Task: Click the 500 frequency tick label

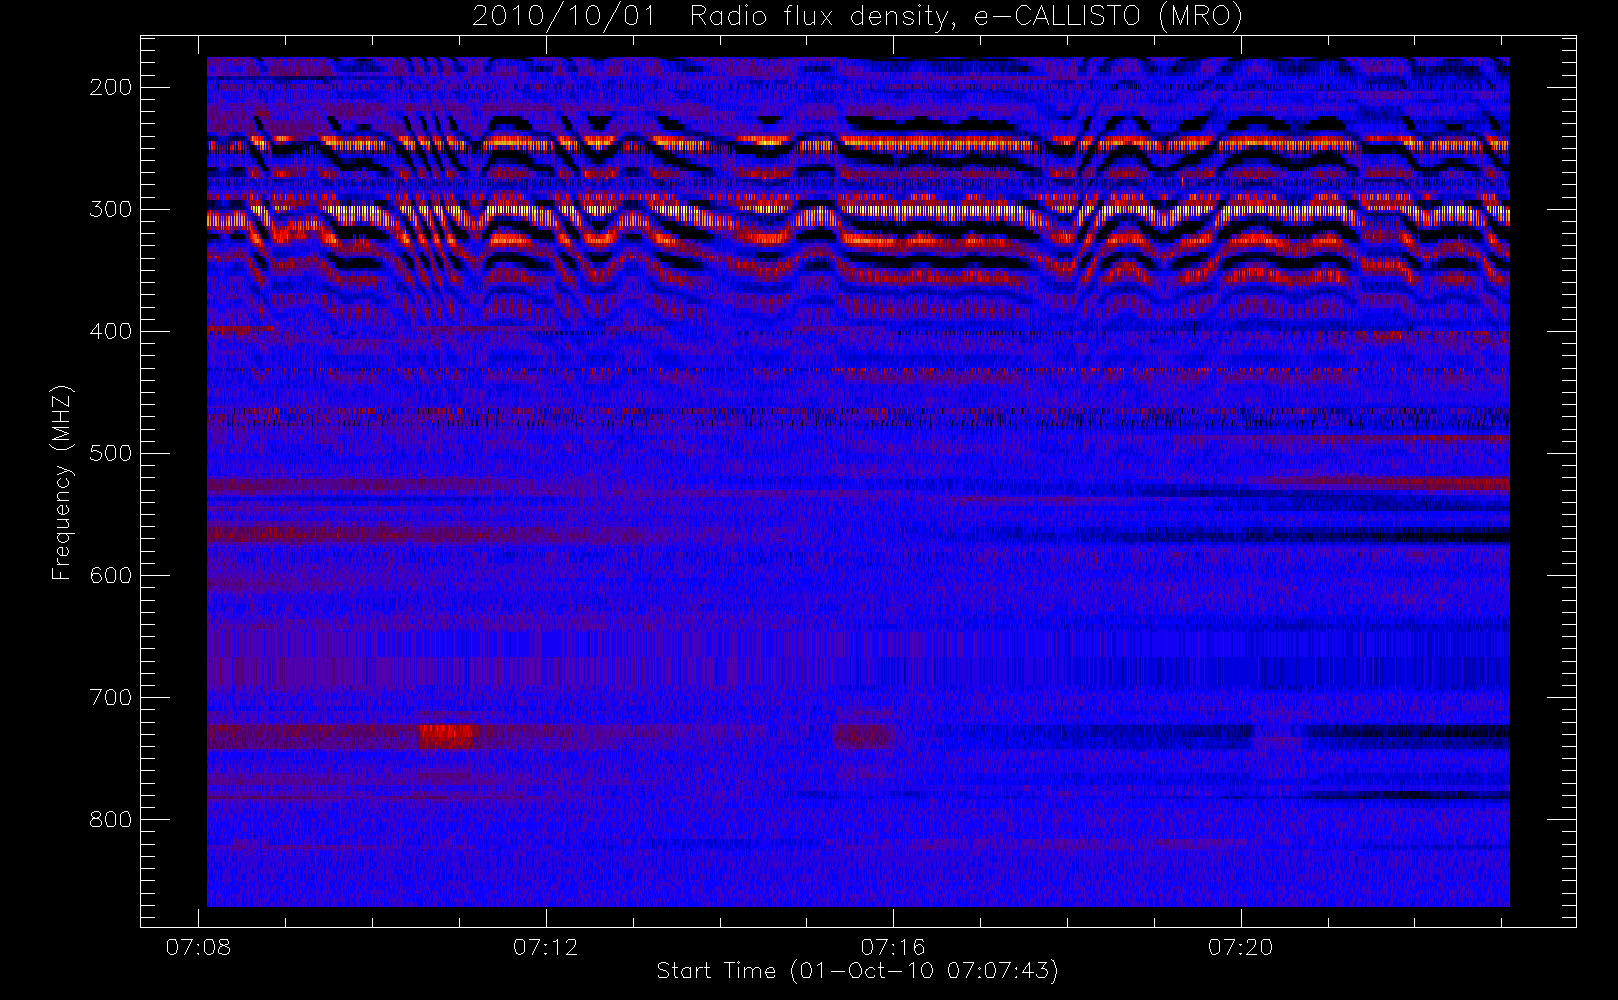Action: [111, 453]
